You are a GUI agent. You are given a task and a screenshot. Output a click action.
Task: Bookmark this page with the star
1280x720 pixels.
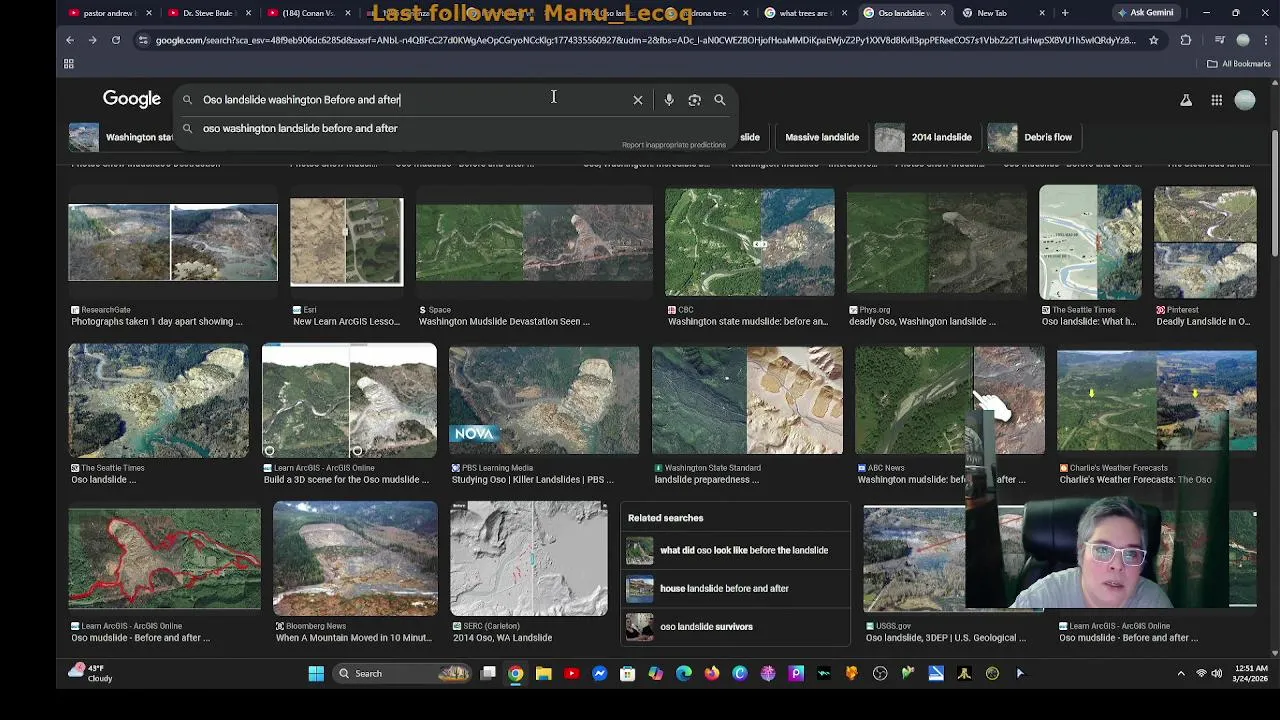[1154, 40]
